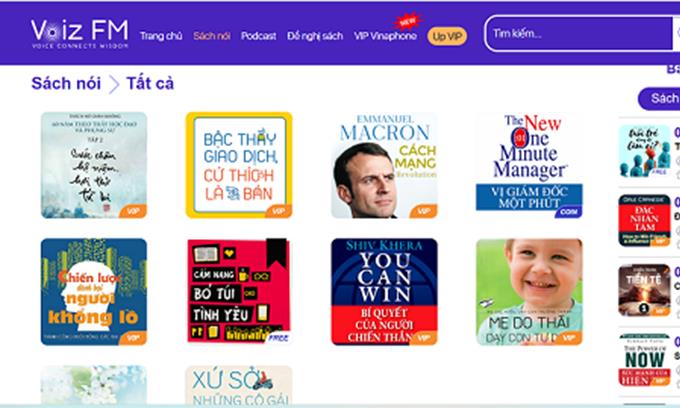680x408 pixels.
Task: Open the Voiz FM logo homepage
Action: coord(80,33)
